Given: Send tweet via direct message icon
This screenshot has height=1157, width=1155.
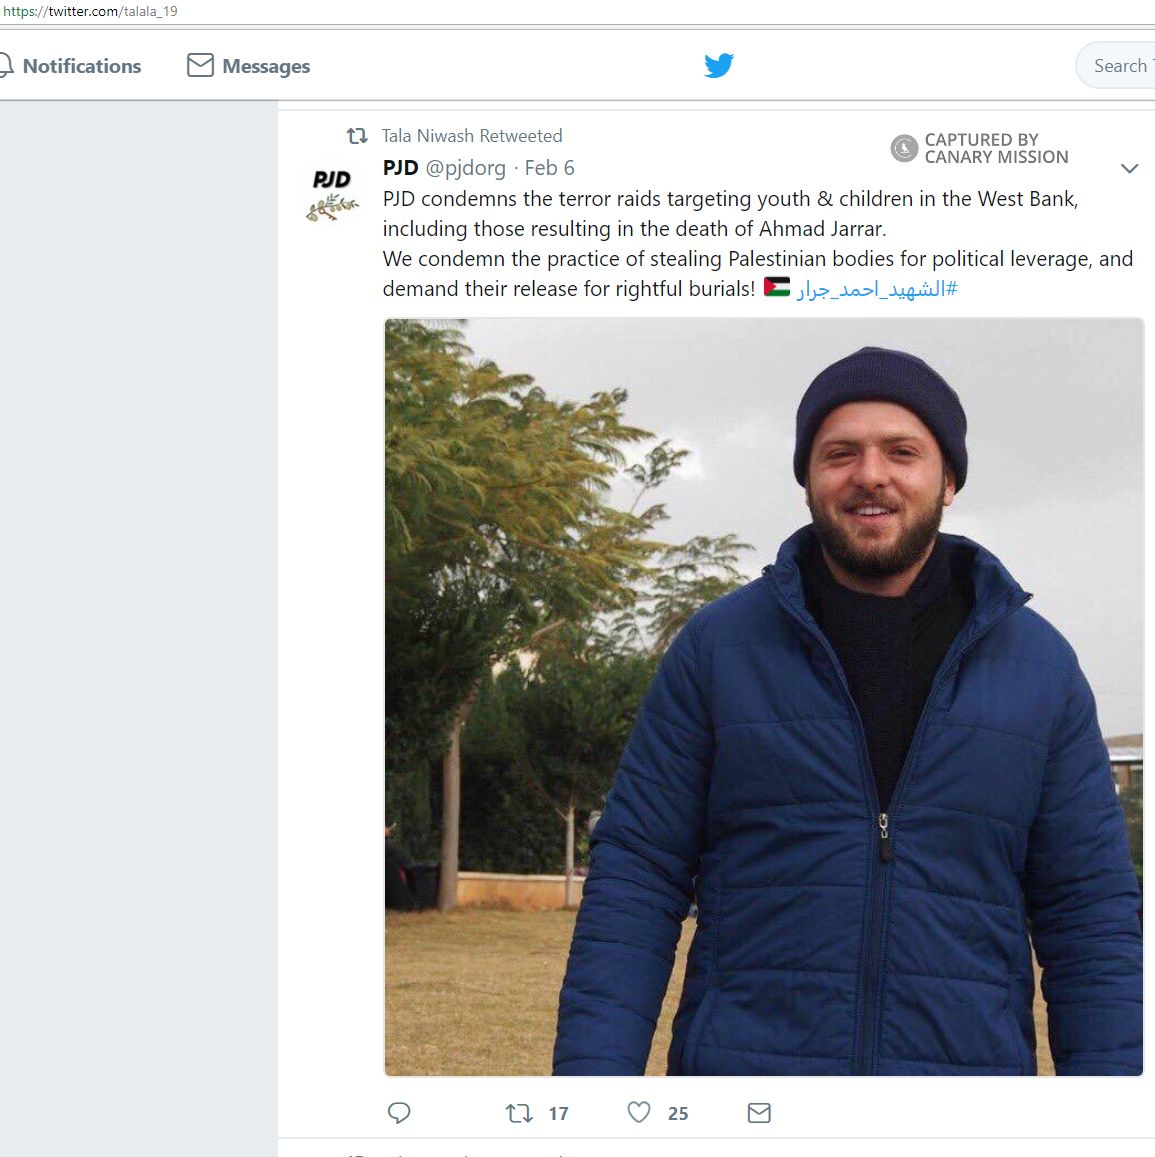Looking at the screenshot, I should pyautogui.click(x=759, y=1113).
